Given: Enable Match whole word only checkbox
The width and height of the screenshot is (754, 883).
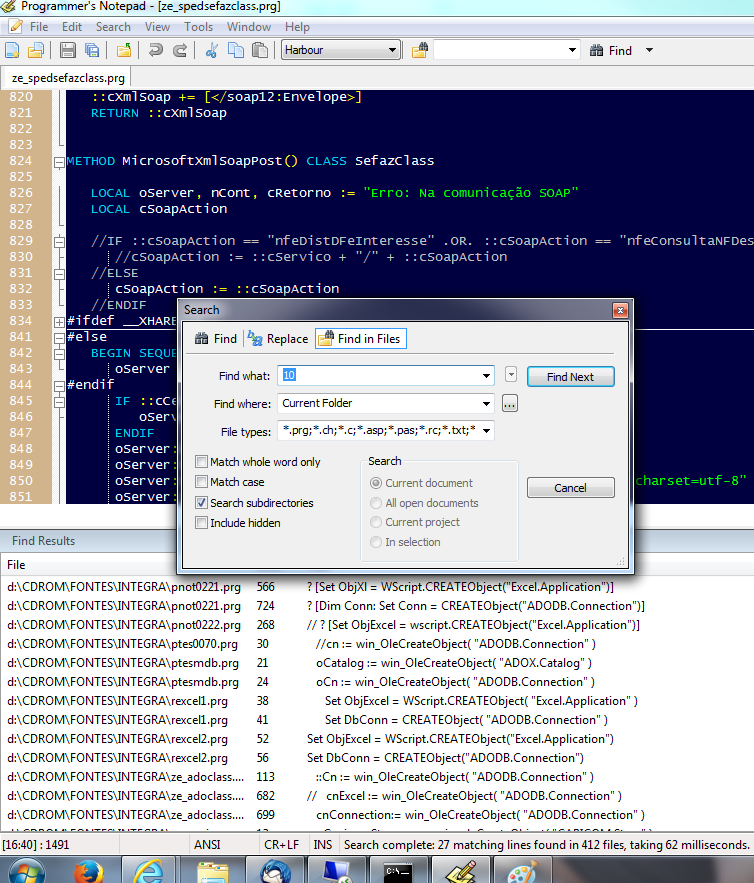Looking at the screenshot, I should click(203, 462).
